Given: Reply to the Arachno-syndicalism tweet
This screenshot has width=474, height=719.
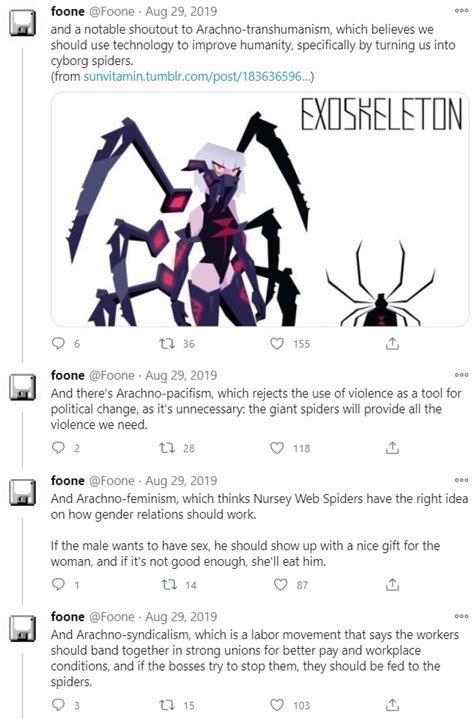Looking at the screenshot, I should (58, 704).
